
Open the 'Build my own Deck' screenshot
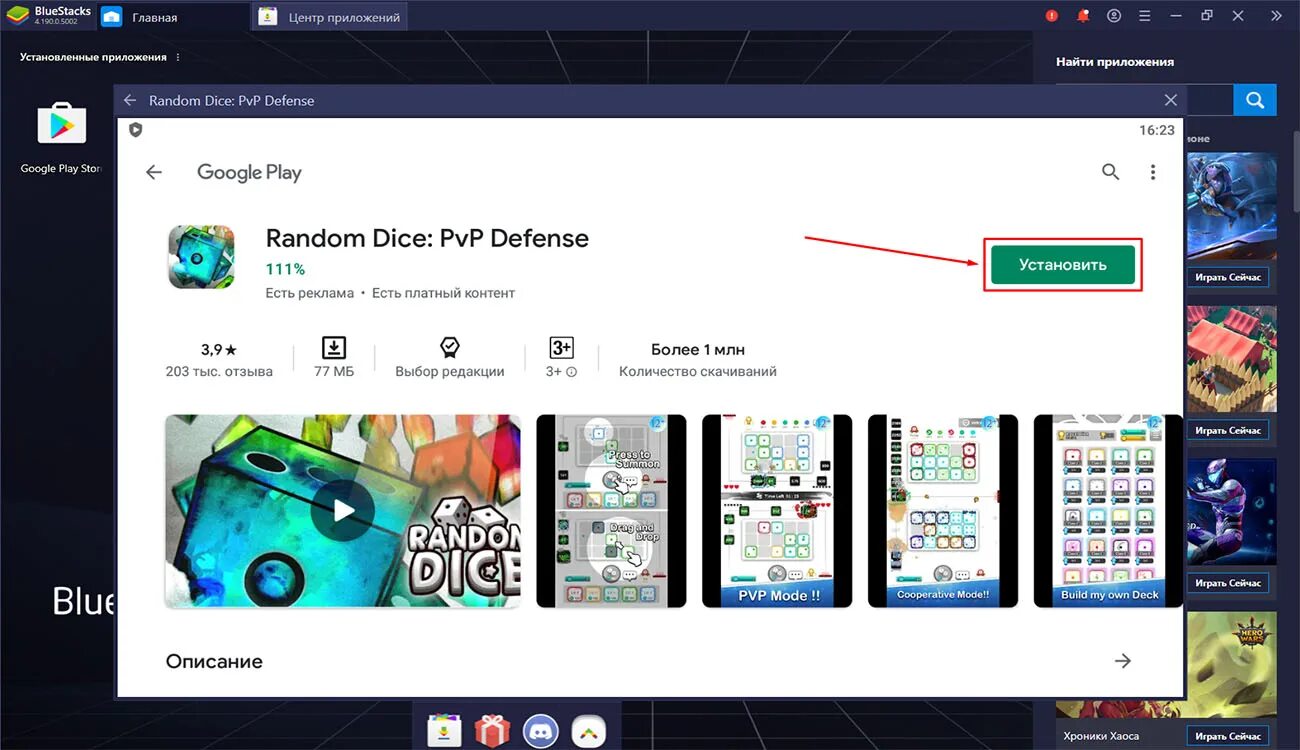1108,511
